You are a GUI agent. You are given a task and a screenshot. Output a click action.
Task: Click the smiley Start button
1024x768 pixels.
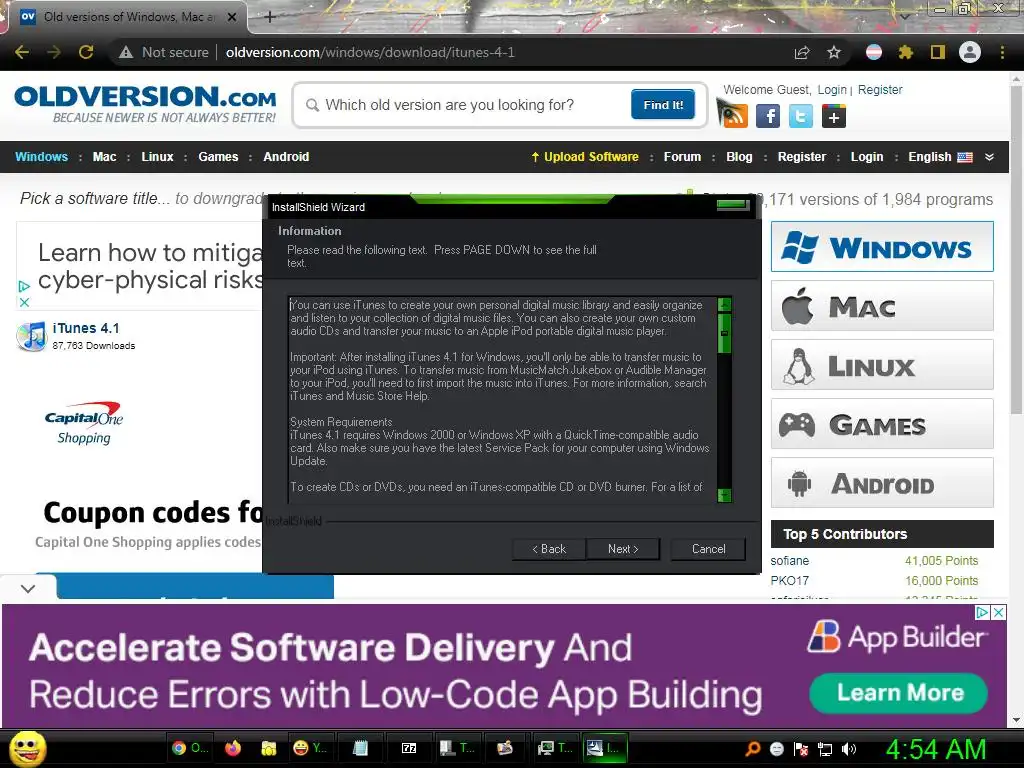click(27, 749)
